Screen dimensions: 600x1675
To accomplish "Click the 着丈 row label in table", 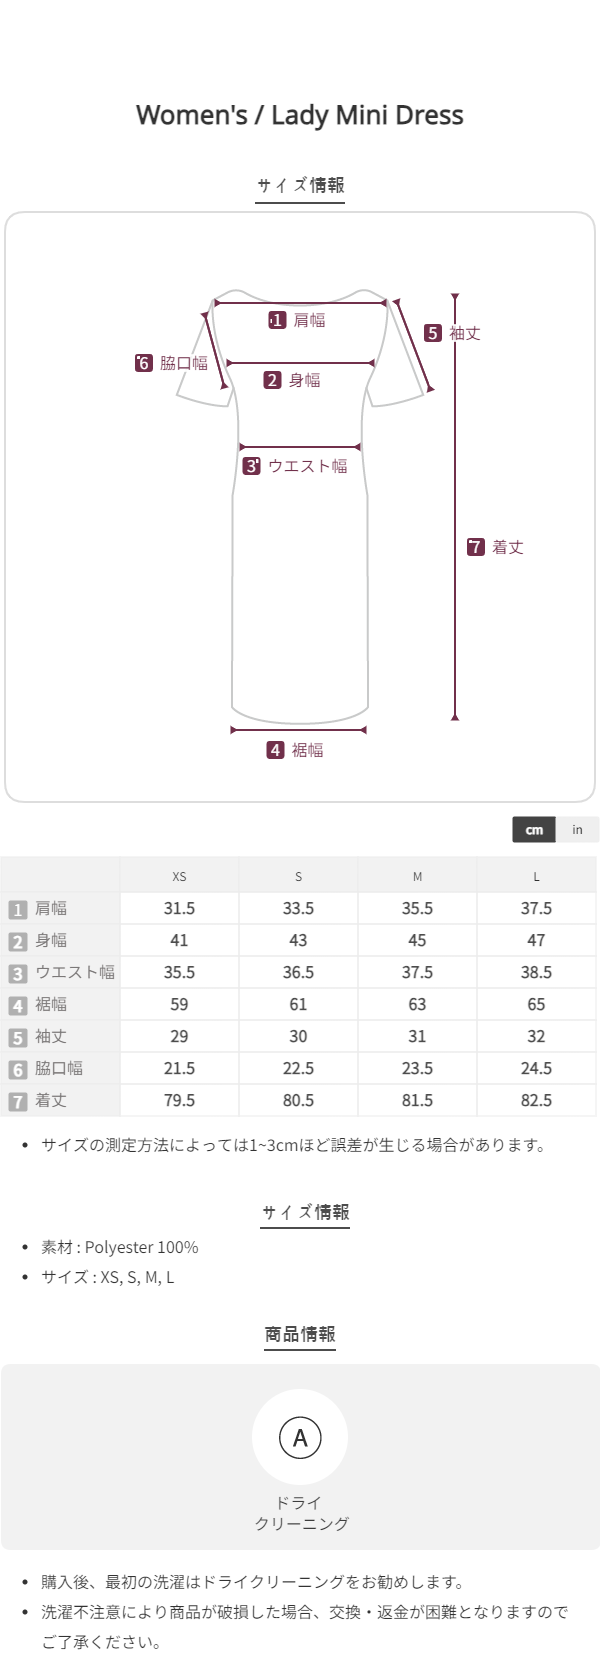I will (51, 1100).
